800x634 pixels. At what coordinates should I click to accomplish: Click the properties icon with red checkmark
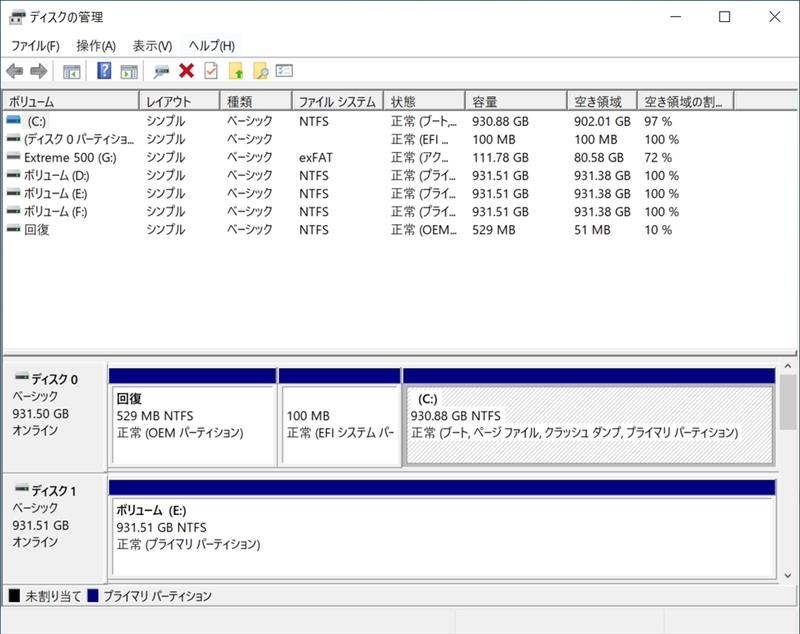(211, 71)
